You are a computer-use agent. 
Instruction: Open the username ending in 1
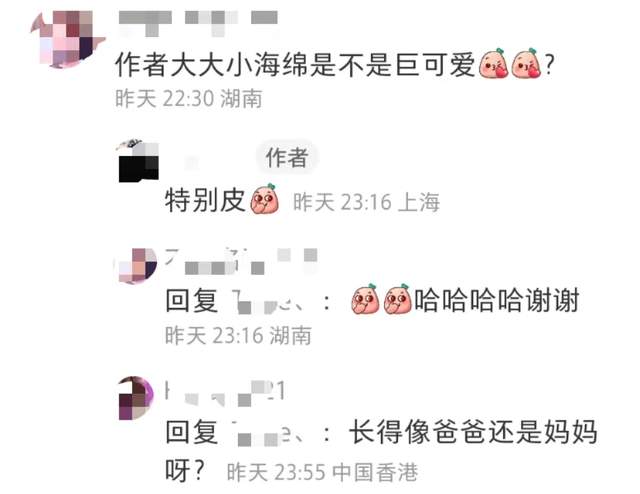click(x=225, y=393)
